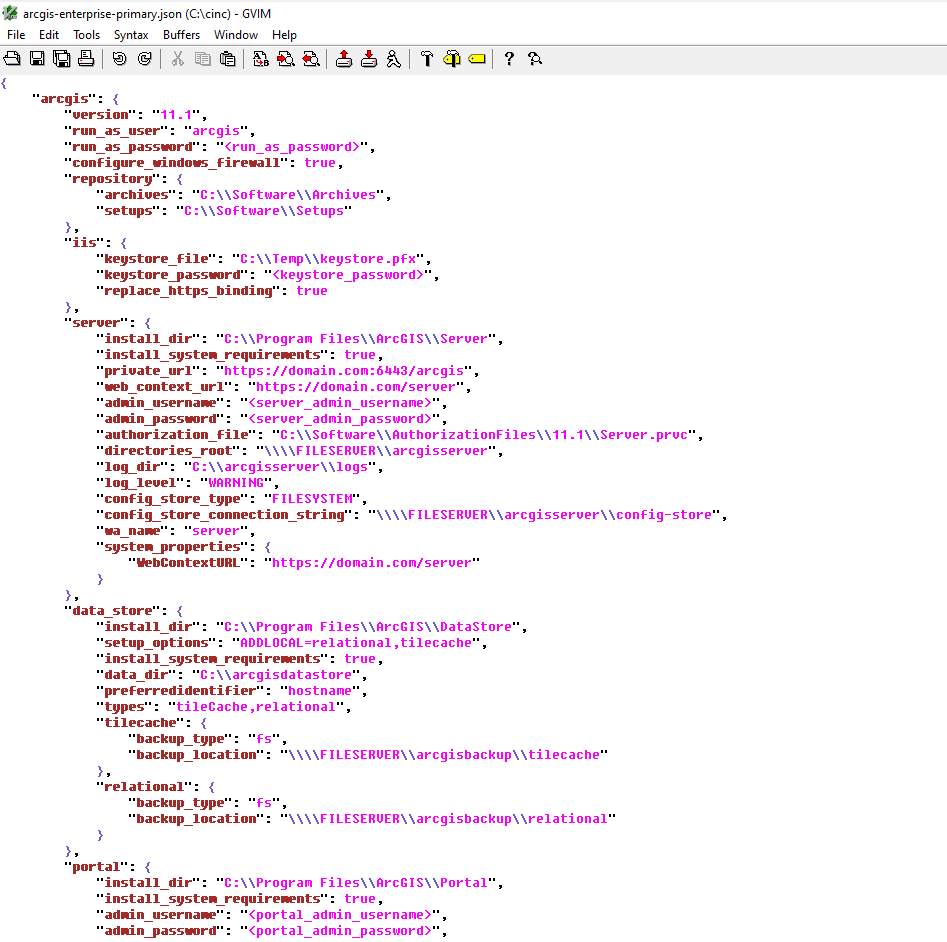Open the Find and Replace tool icon
This screenshot has height=942, width=947.
(x=261, y=59)
